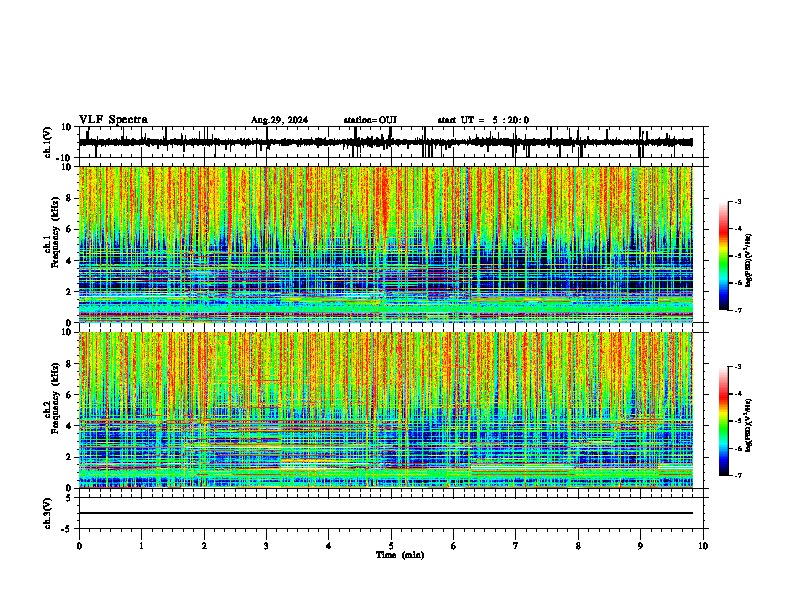
Task: Click the "Time (min)" axis title
Action: [x=400, y=555]
